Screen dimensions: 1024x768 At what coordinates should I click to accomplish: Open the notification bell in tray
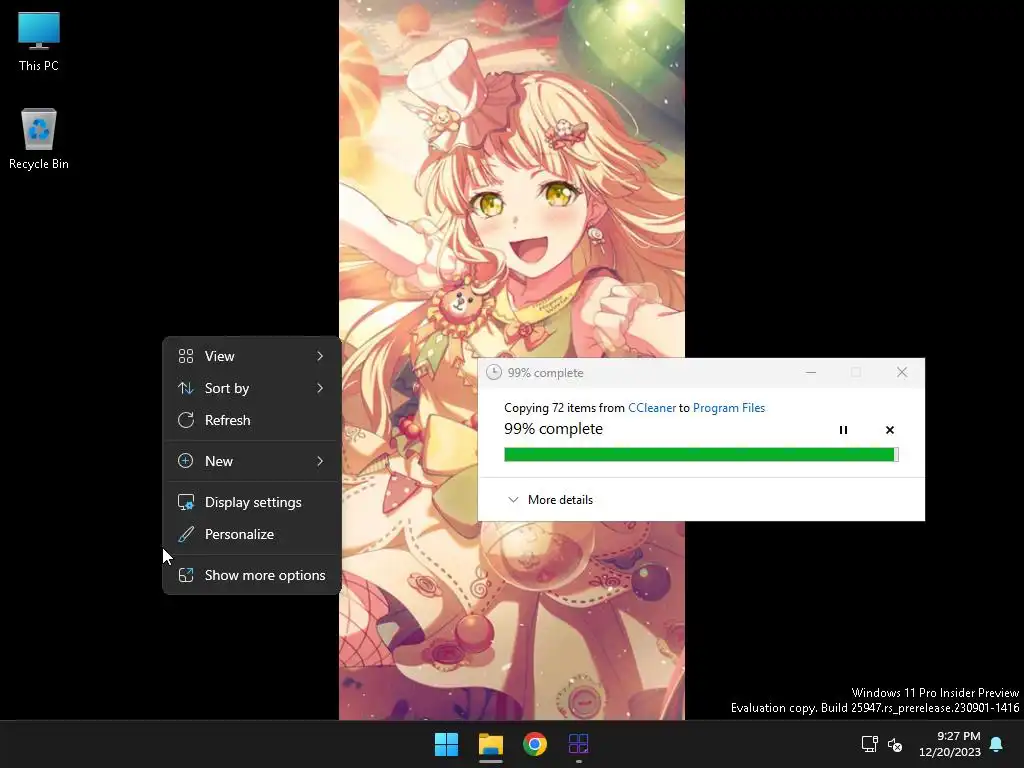[996, 744]
